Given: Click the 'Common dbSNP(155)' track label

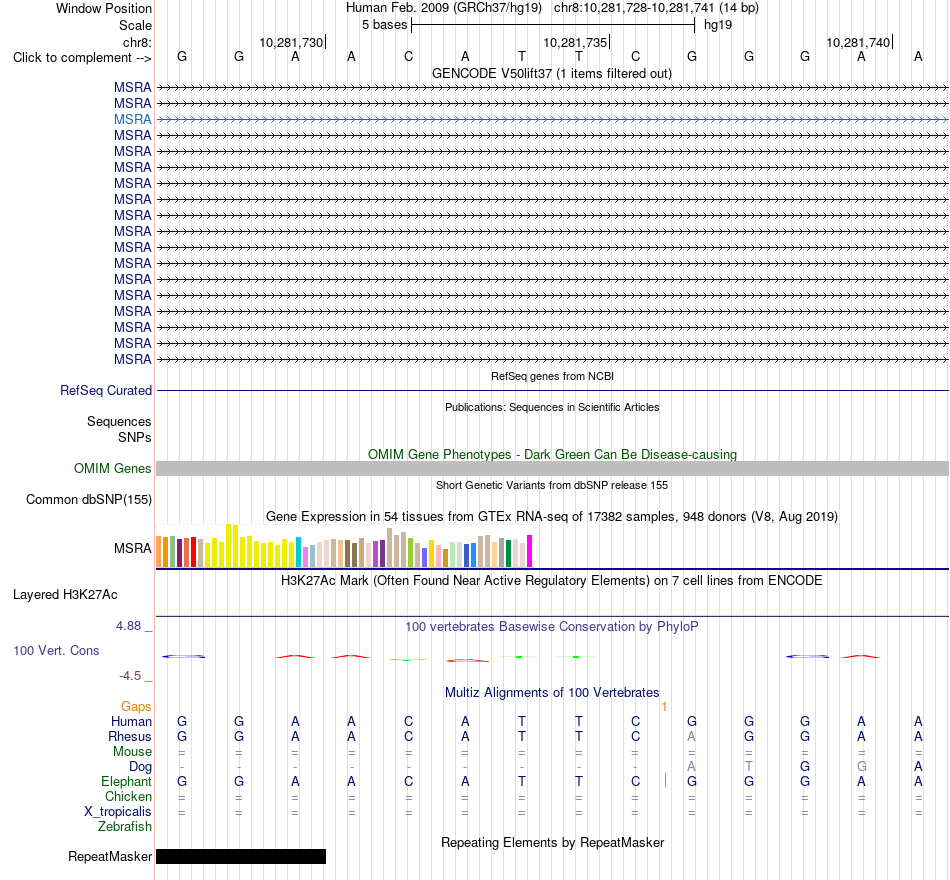Looking at the screenshot, I should point(89,499).
